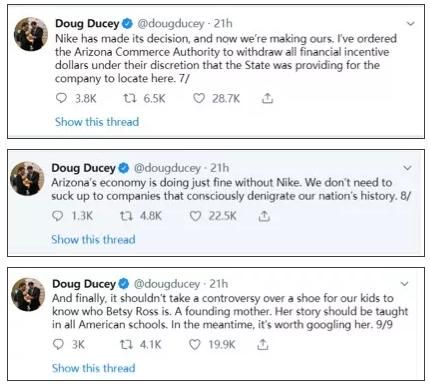Image resolution: width=430 pixels, height=389 pixels.
Task: Expand the options caret on the 8/ tweet
Action: pyautogui.click(x=407, y=168)
